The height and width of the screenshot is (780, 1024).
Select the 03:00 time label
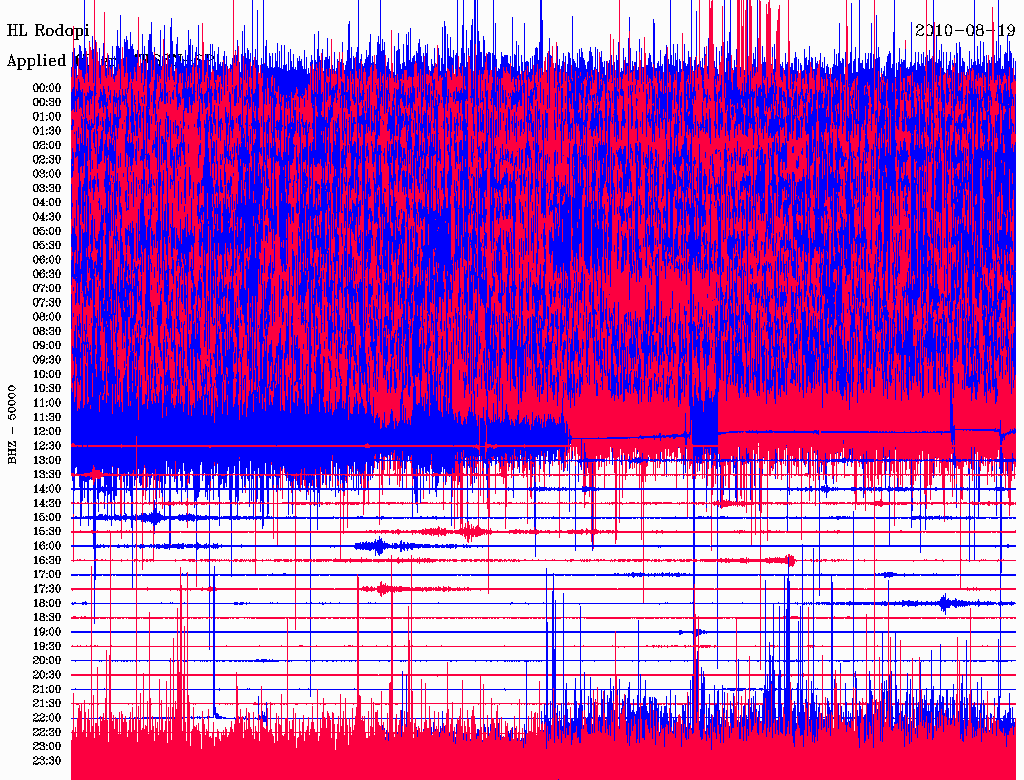point(47,174)
